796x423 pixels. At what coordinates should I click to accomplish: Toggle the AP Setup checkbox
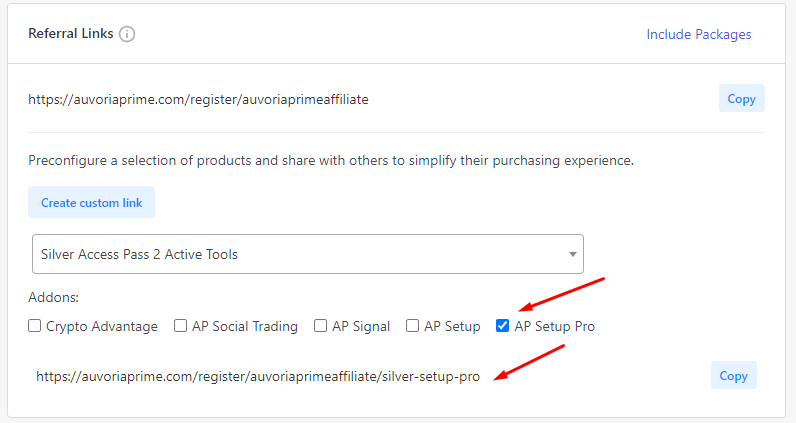[x=412, y=326]
